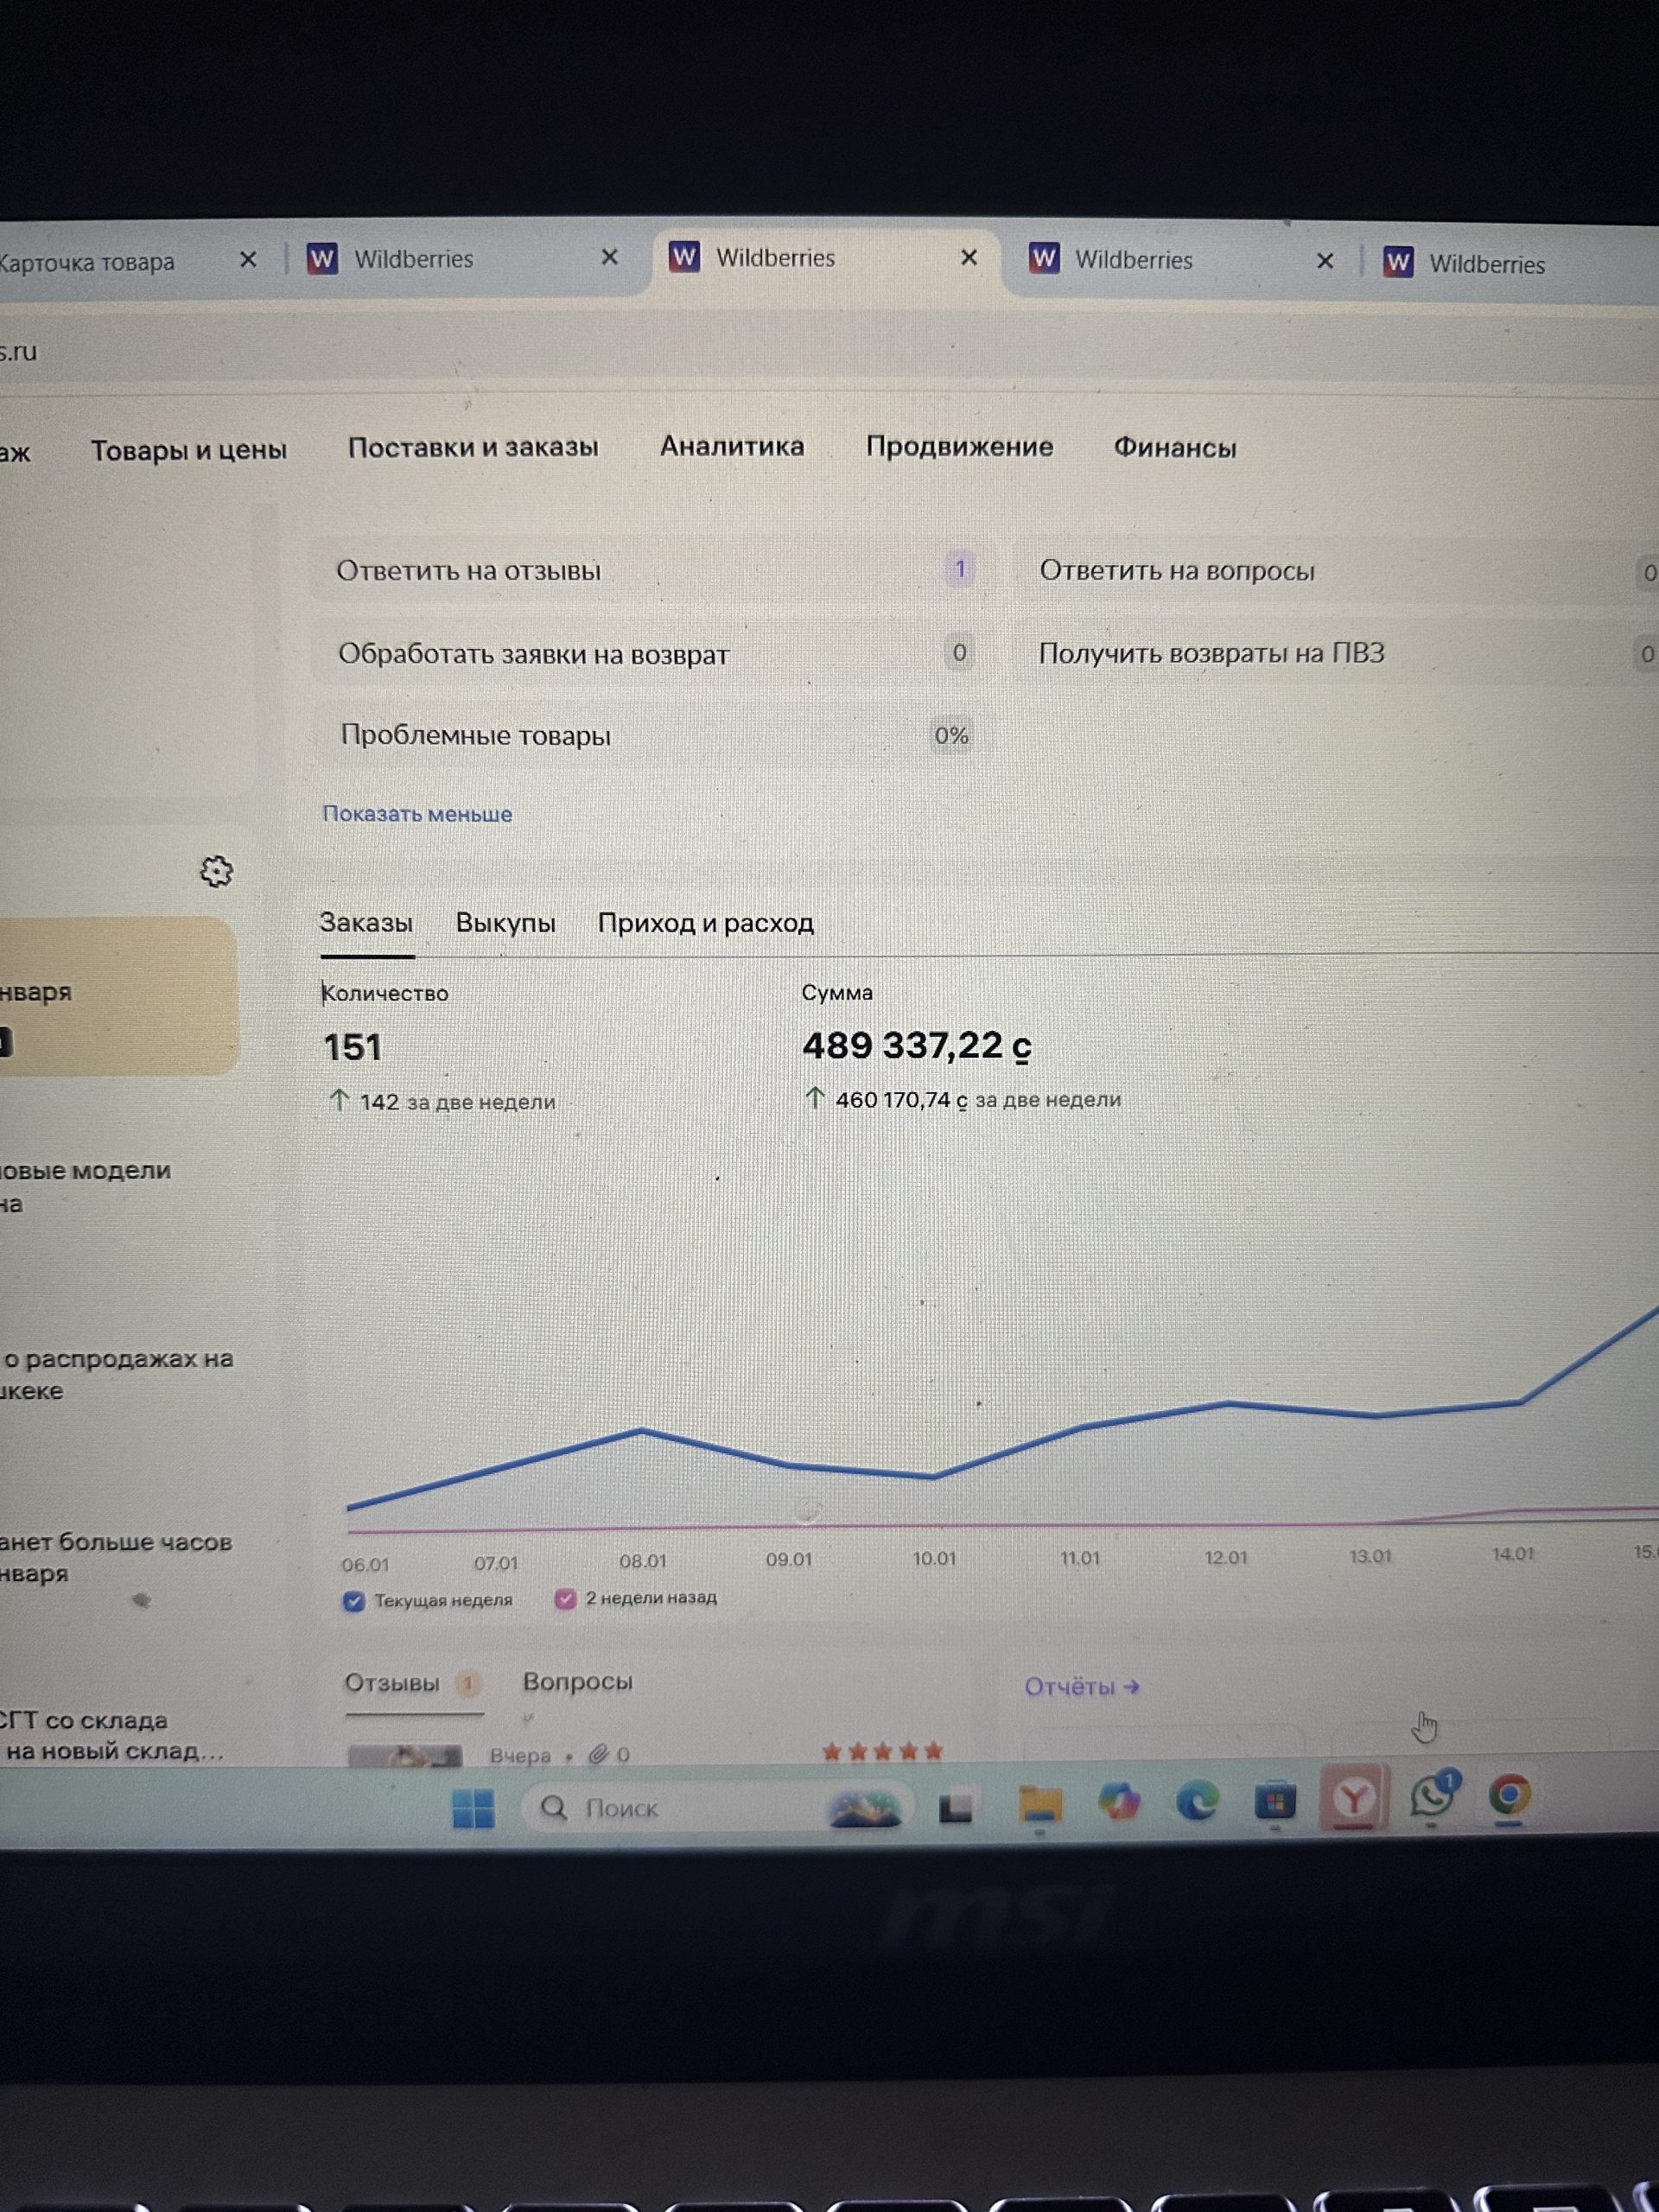Open the Вопросы tab below the chart

pos(577,1682)
